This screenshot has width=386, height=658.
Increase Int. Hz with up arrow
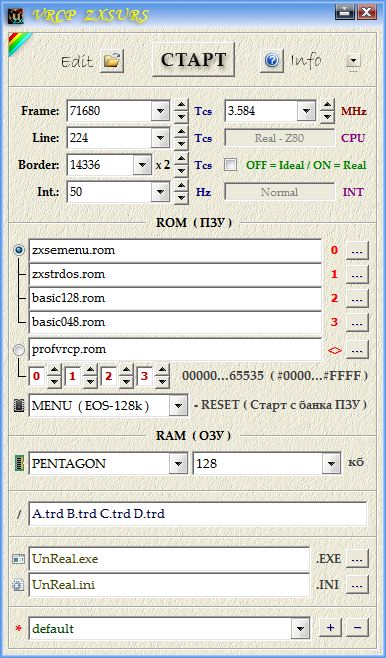tap(181, 186)
